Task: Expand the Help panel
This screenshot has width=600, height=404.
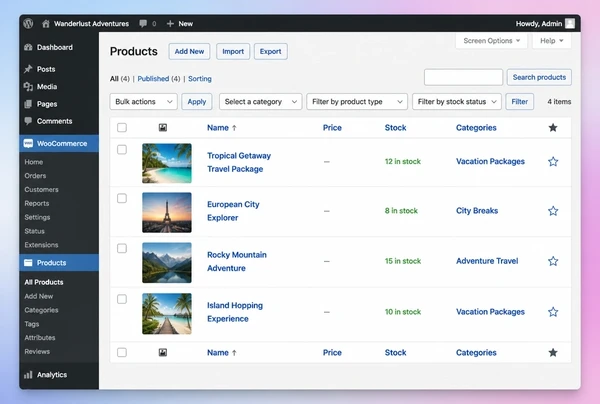Action: tap(552, 41)
